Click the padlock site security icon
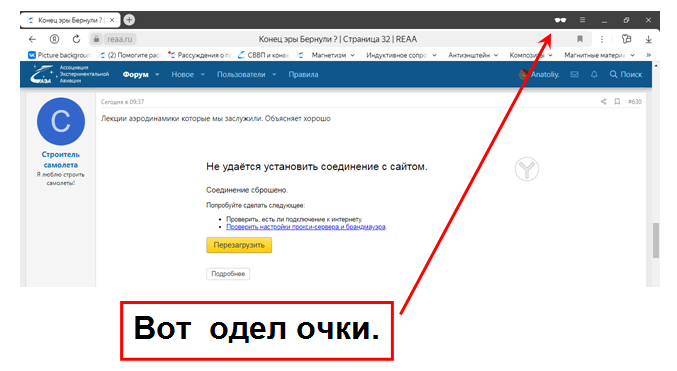 coord(96,39)
